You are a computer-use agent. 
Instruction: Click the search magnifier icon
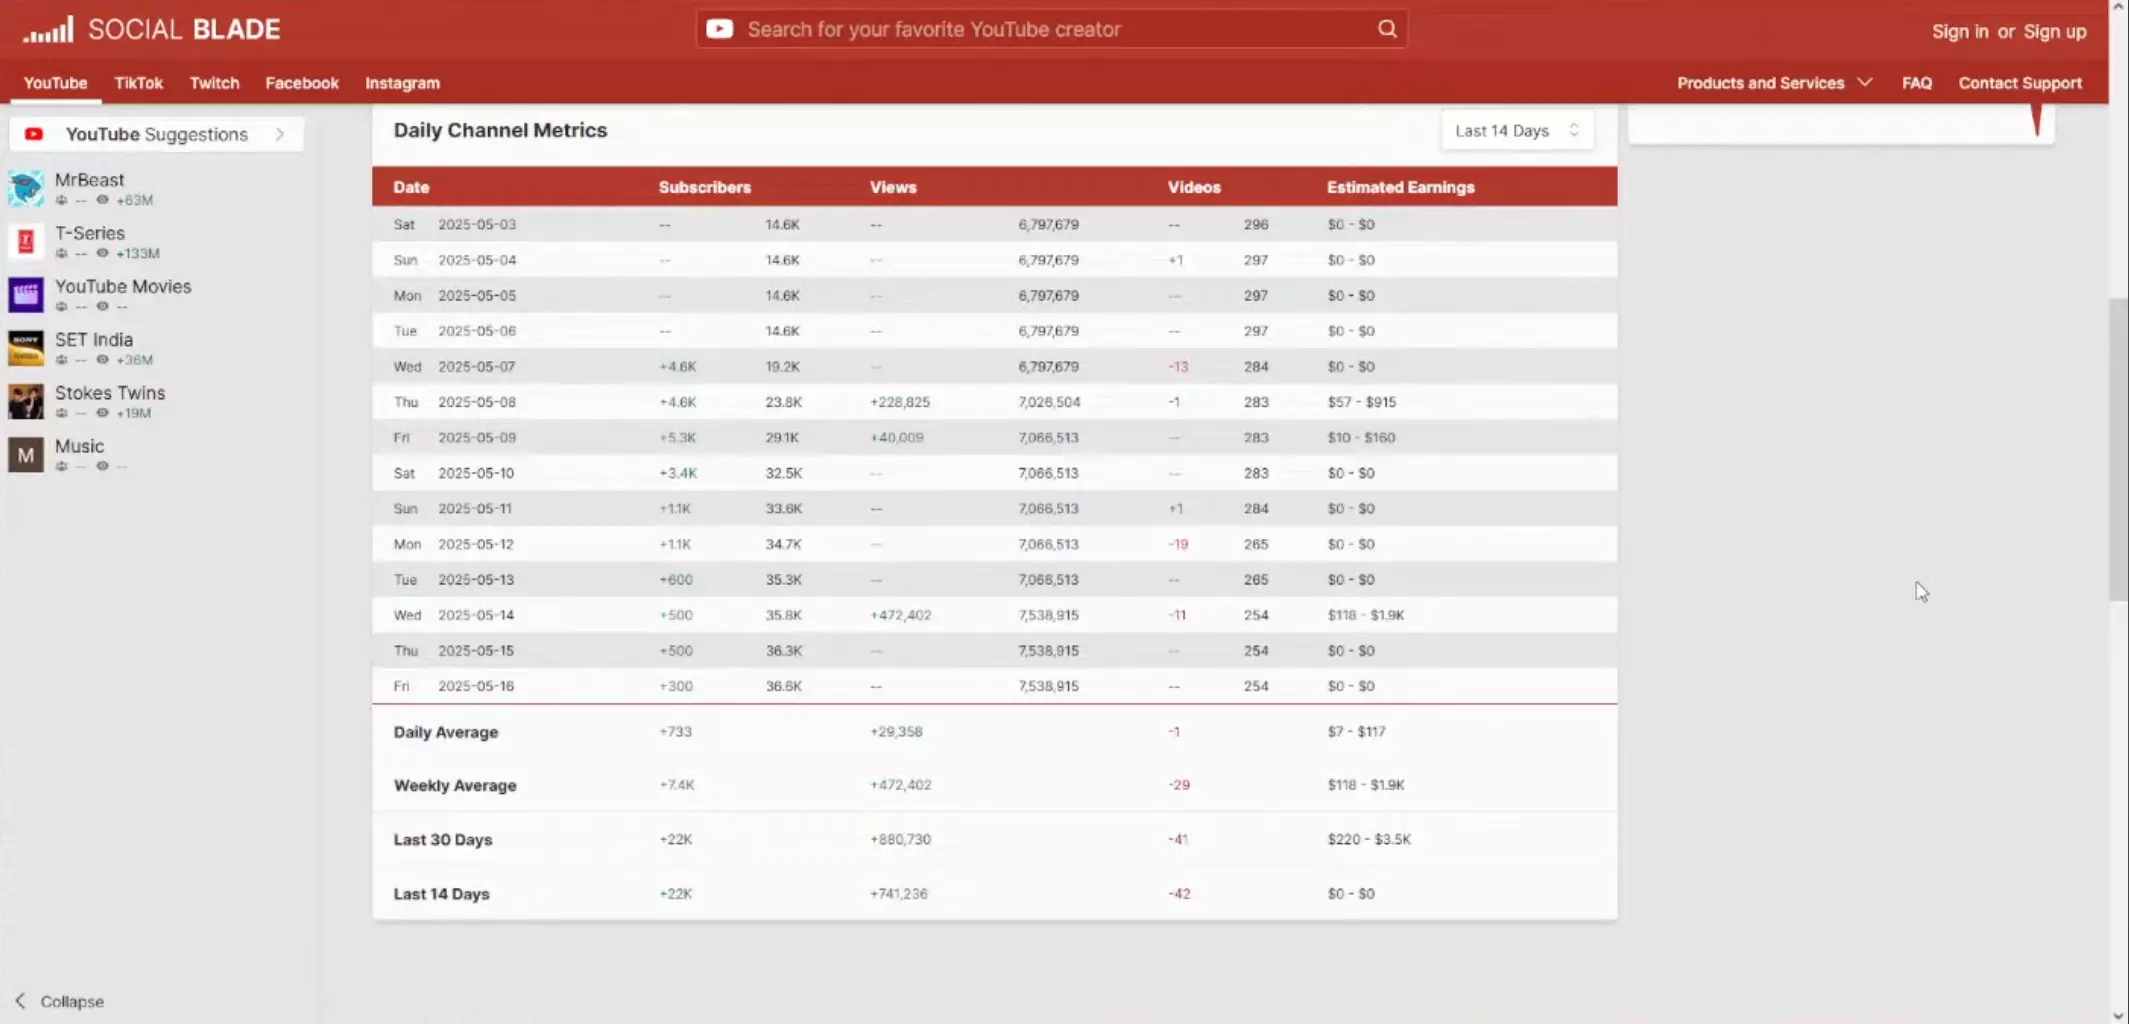pos(1387,29)
